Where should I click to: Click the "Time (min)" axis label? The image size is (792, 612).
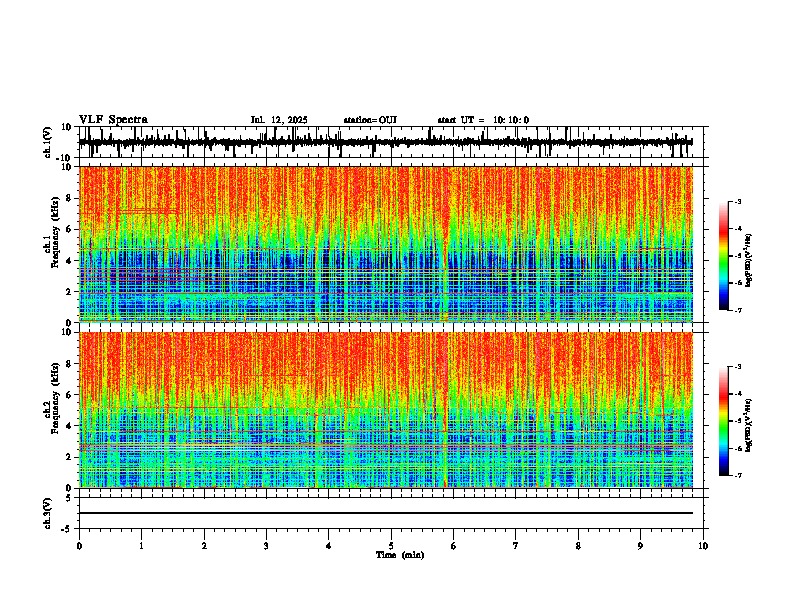click(x=400, y=555)
